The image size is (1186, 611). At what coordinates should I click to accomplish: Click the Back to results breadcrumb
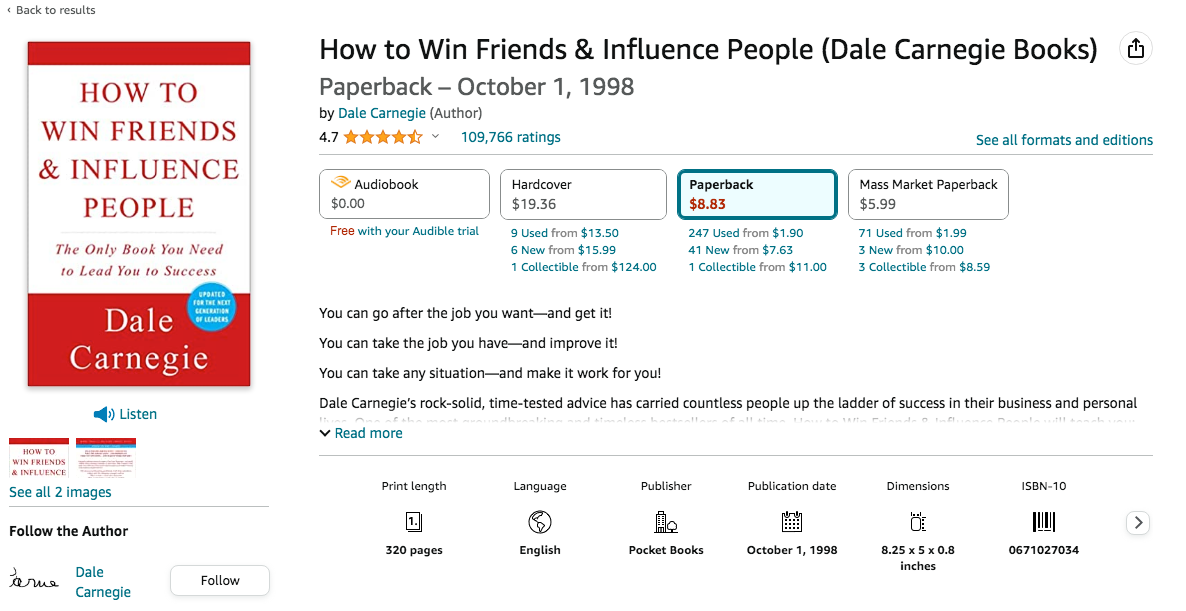(x=50, y=10)
